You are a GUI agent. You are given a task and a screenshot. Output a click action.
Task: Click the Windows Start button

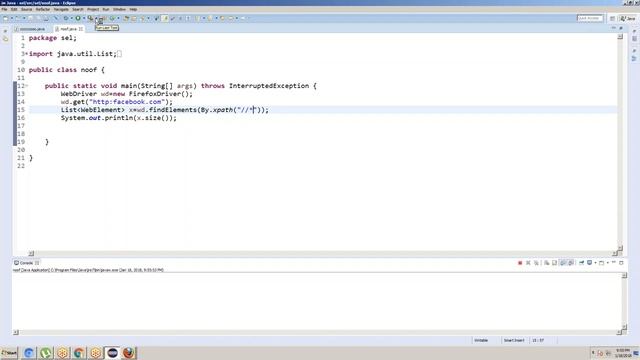[9, 353]
